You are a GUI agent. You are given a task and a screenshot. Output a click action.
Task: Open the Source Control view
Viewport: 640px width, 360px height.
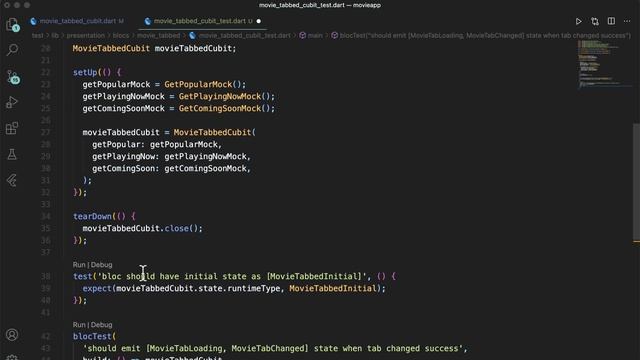coord(12,76)
